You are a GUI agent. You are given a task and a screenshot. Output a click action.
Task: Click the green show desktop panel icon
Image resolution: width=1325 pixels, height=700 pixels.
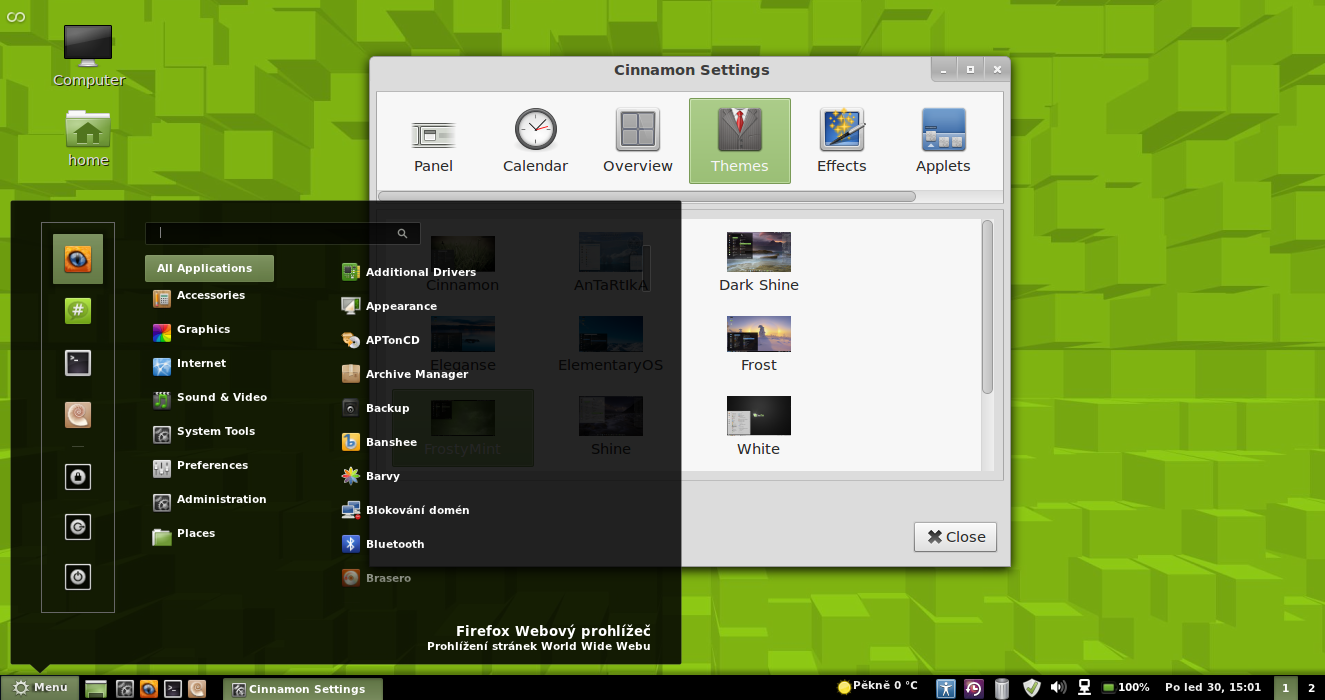(x=96, y=688)
